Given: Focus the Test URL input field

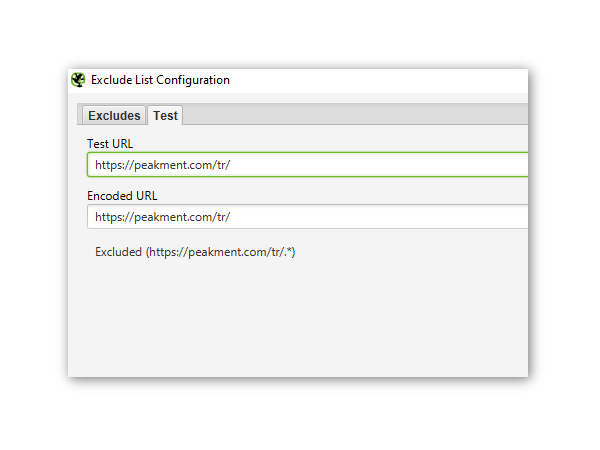Looking at the screenshot, I should pos(380,165).
